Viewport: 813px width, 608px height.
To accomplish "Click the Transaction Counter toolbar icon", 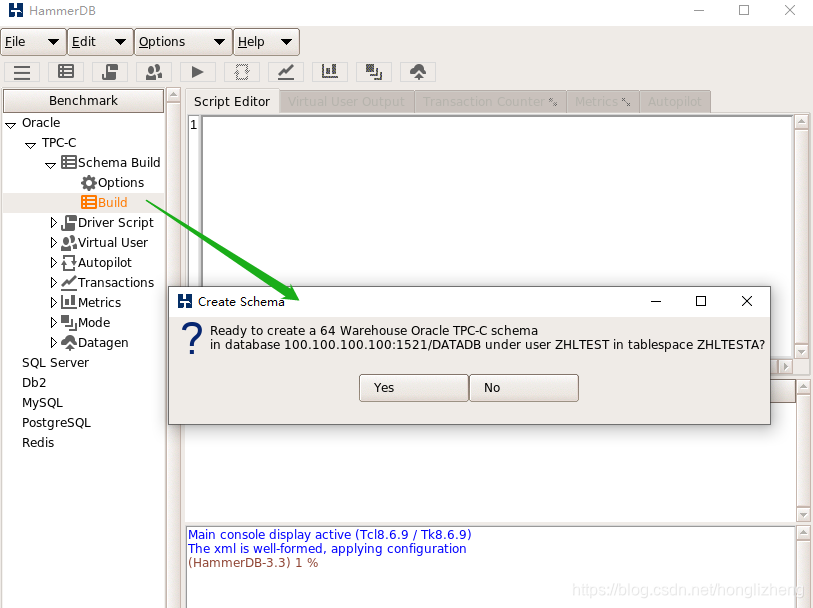I will [286, 72].
